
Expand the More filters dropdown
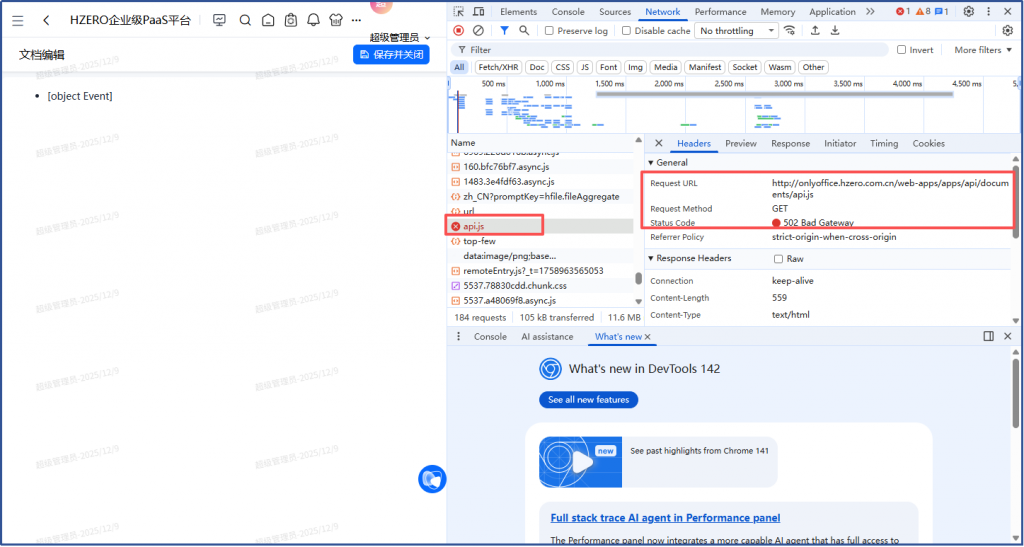982,50
